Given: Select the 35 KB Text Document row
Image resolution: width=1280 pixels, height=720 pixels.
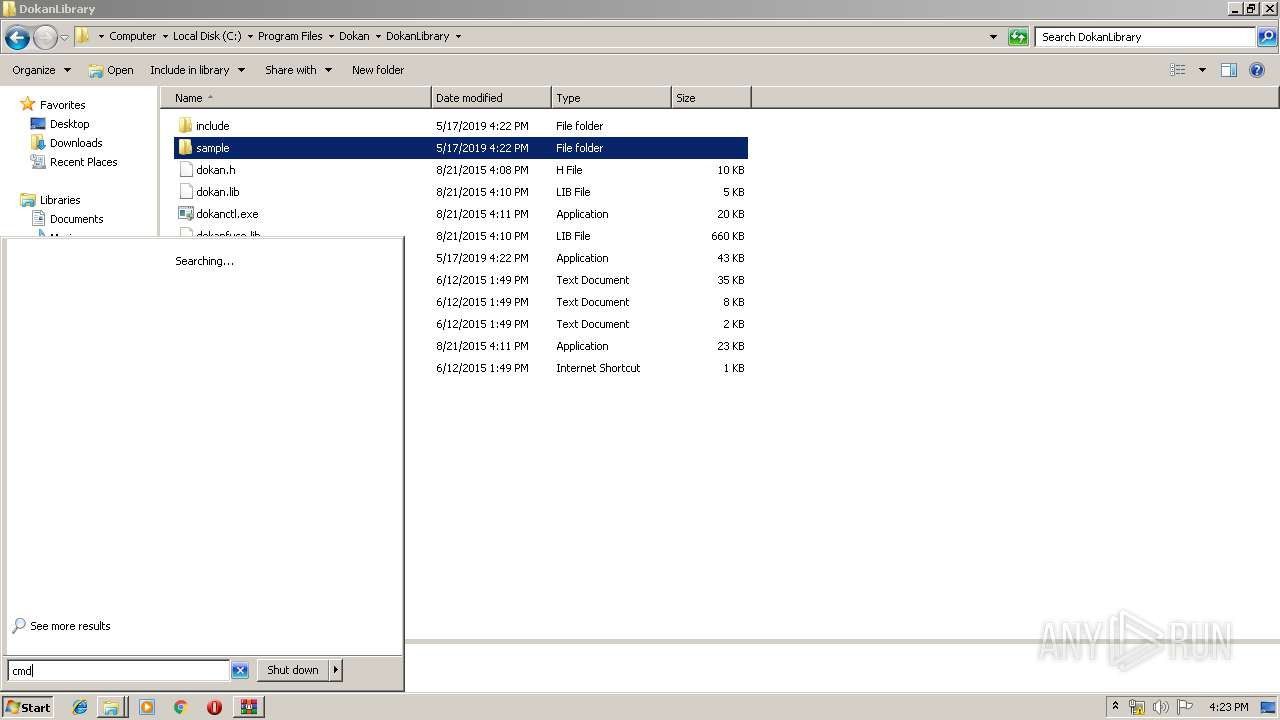Looking at the screenshot, I should [576, 280].
